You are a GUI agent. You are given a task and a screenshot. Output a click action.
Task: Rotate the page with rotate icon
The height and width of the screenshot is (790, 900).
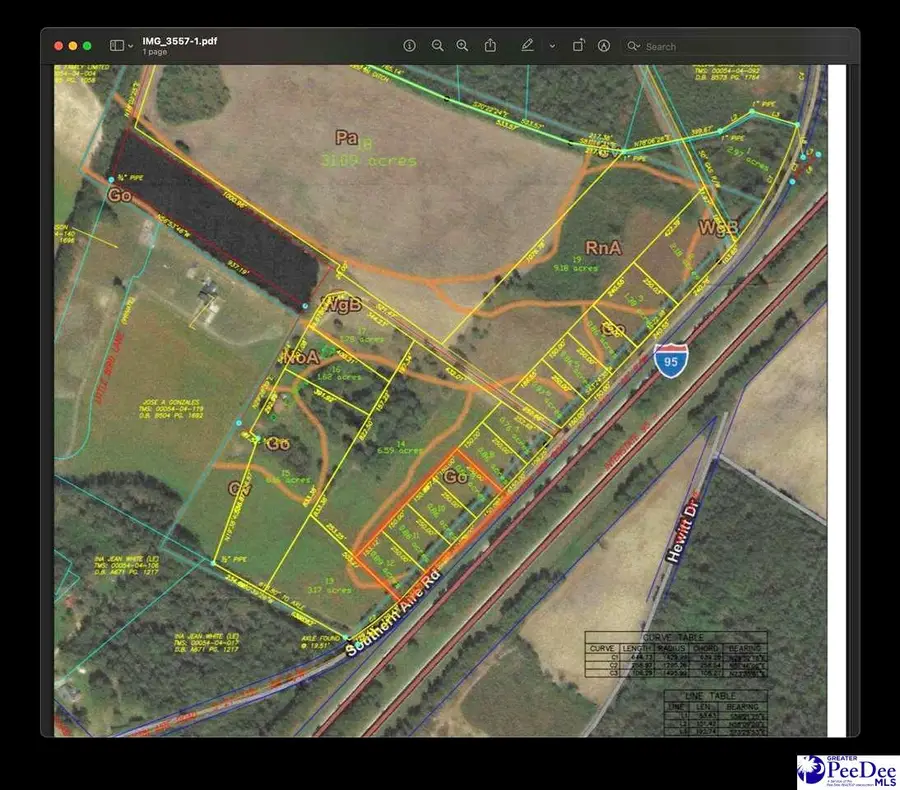pos(578,46)
